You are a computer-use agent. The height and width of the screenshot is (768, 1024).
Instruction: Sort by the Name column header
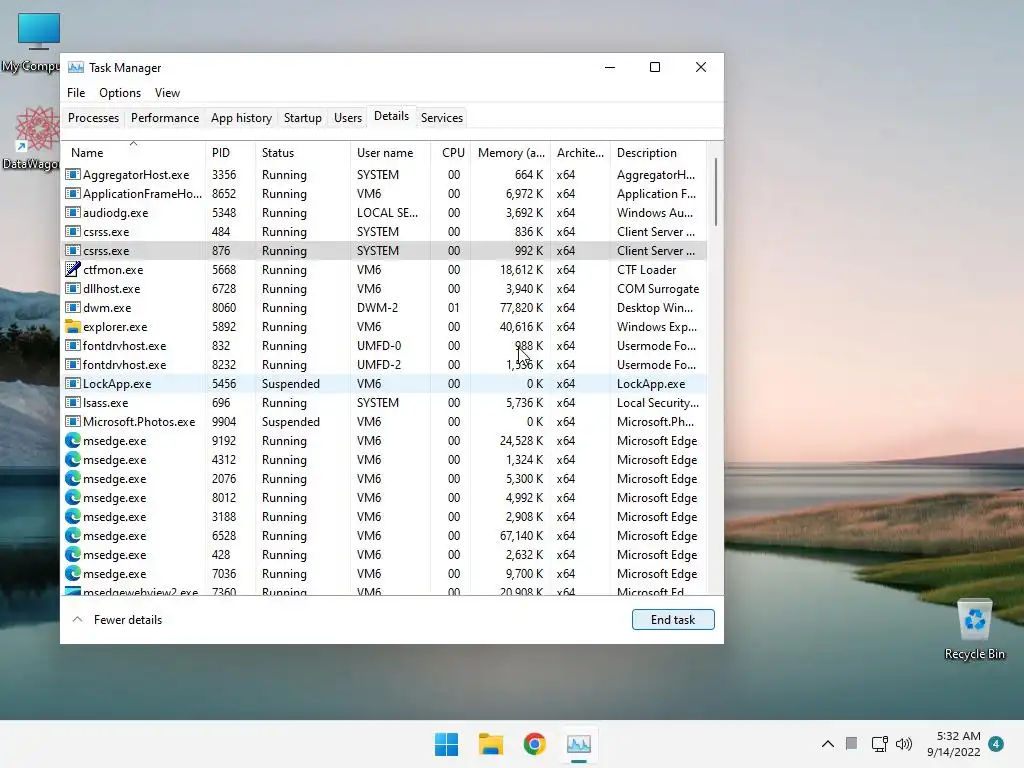133,152
